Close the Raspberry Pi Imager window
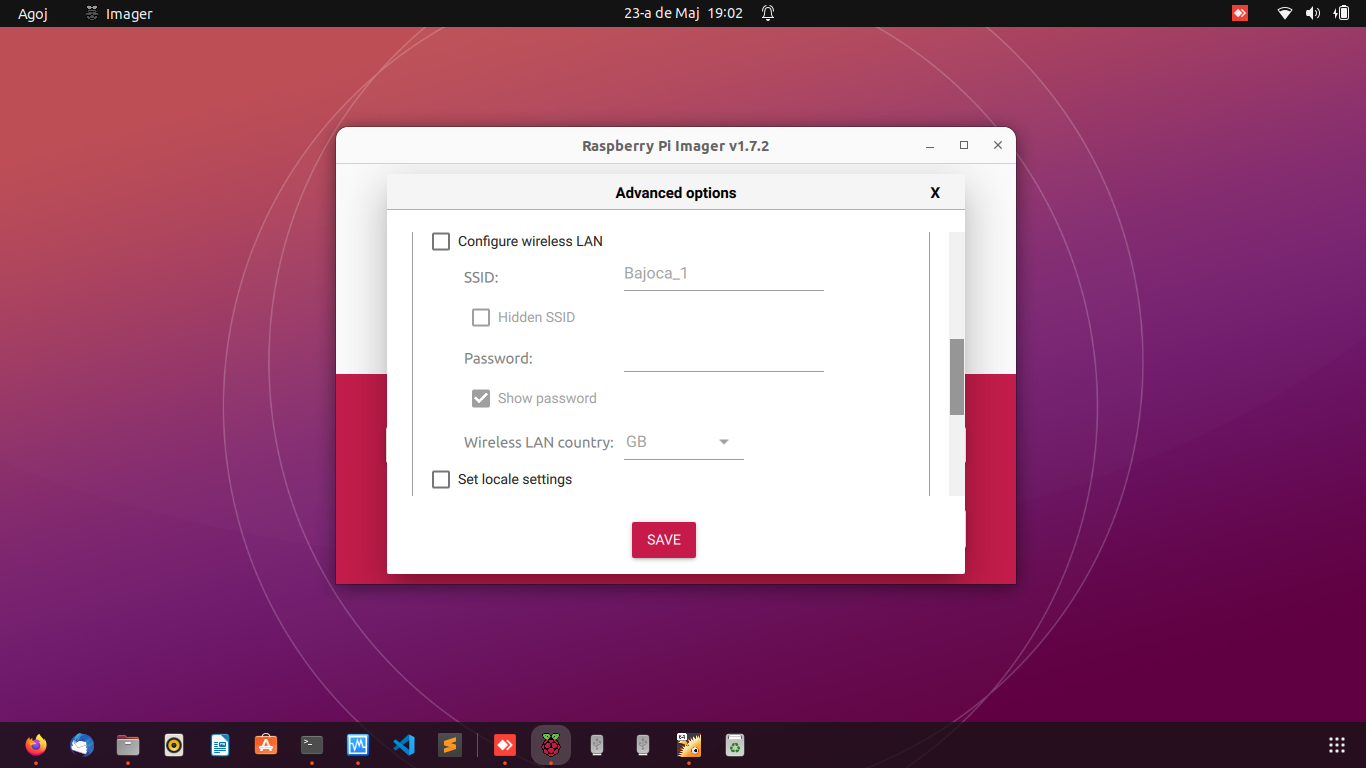1366x768 pixels. pos(998,146)
